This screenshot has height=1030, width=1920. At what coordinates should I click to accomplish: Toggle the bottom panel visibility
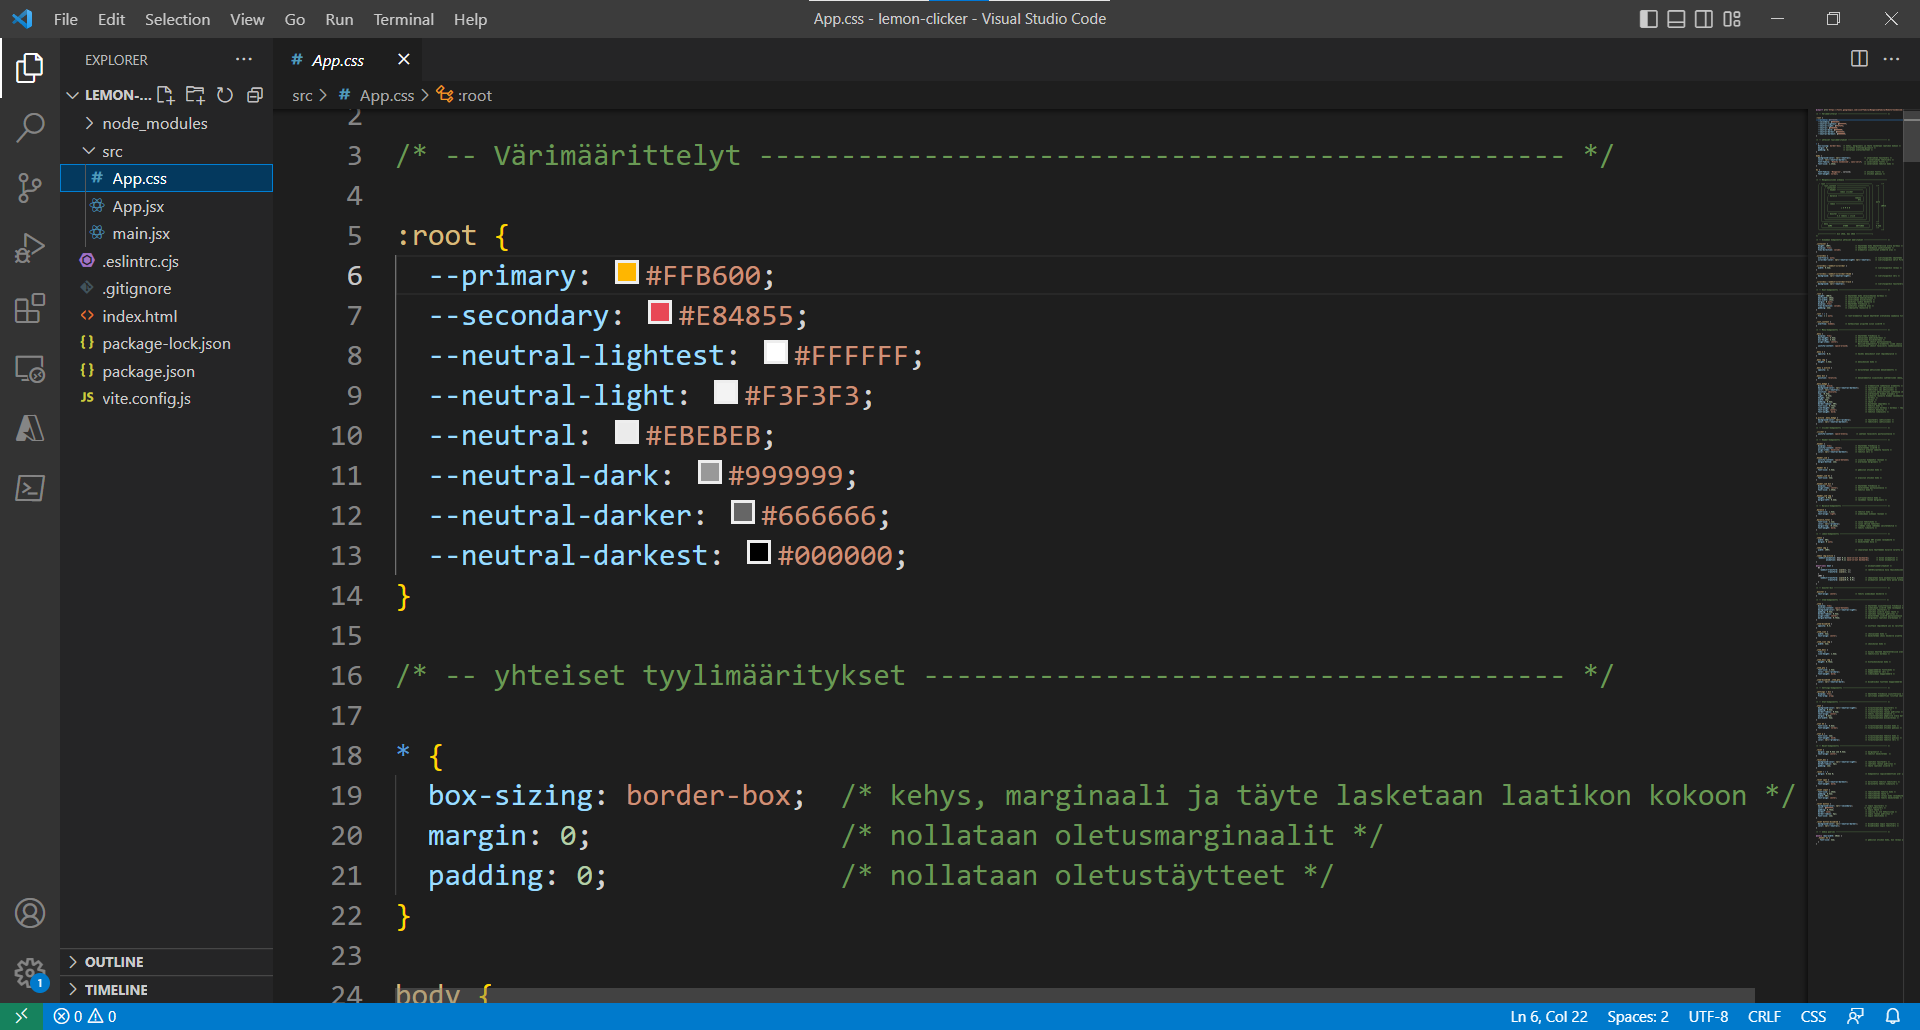pyautogui.click(x=1677, y=19)
